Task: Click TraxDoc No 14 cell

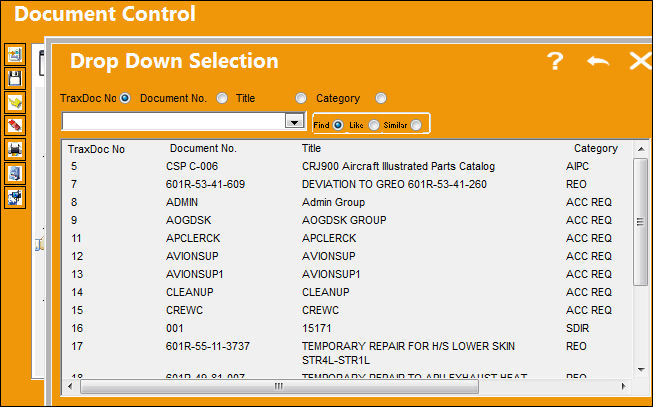Action: pyautogui.click(x=77, y=292)
